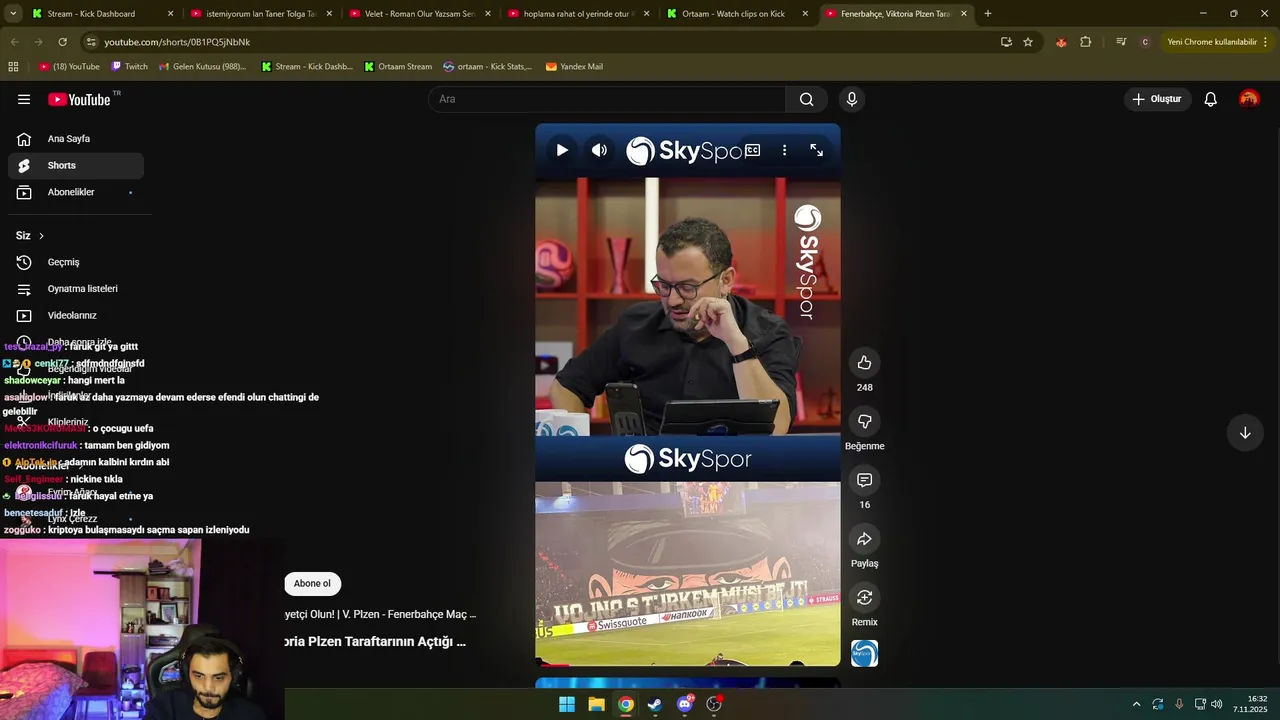Switch to Stream - Kick Dashboard tab

click(x=103, y=14)
